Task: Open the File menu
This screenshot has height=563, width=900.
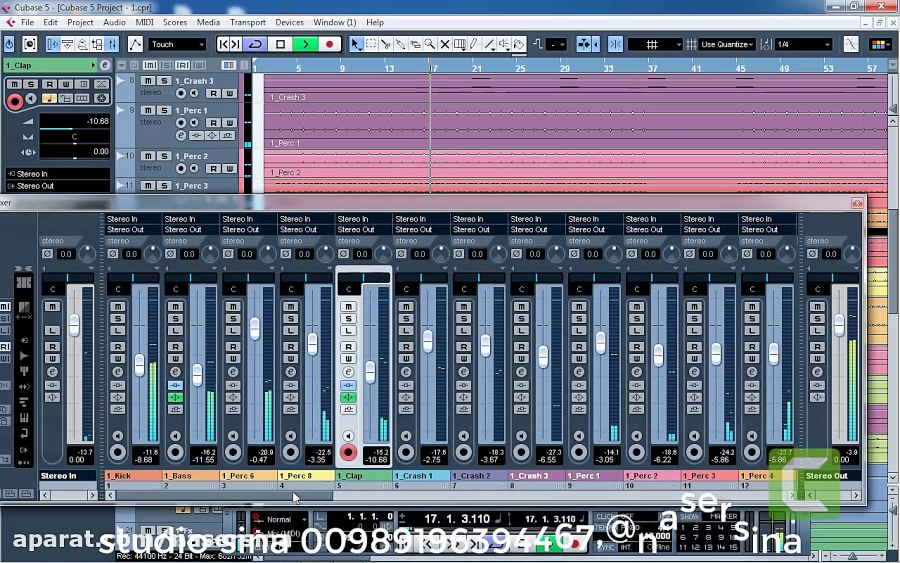Action: click(28, 22)
